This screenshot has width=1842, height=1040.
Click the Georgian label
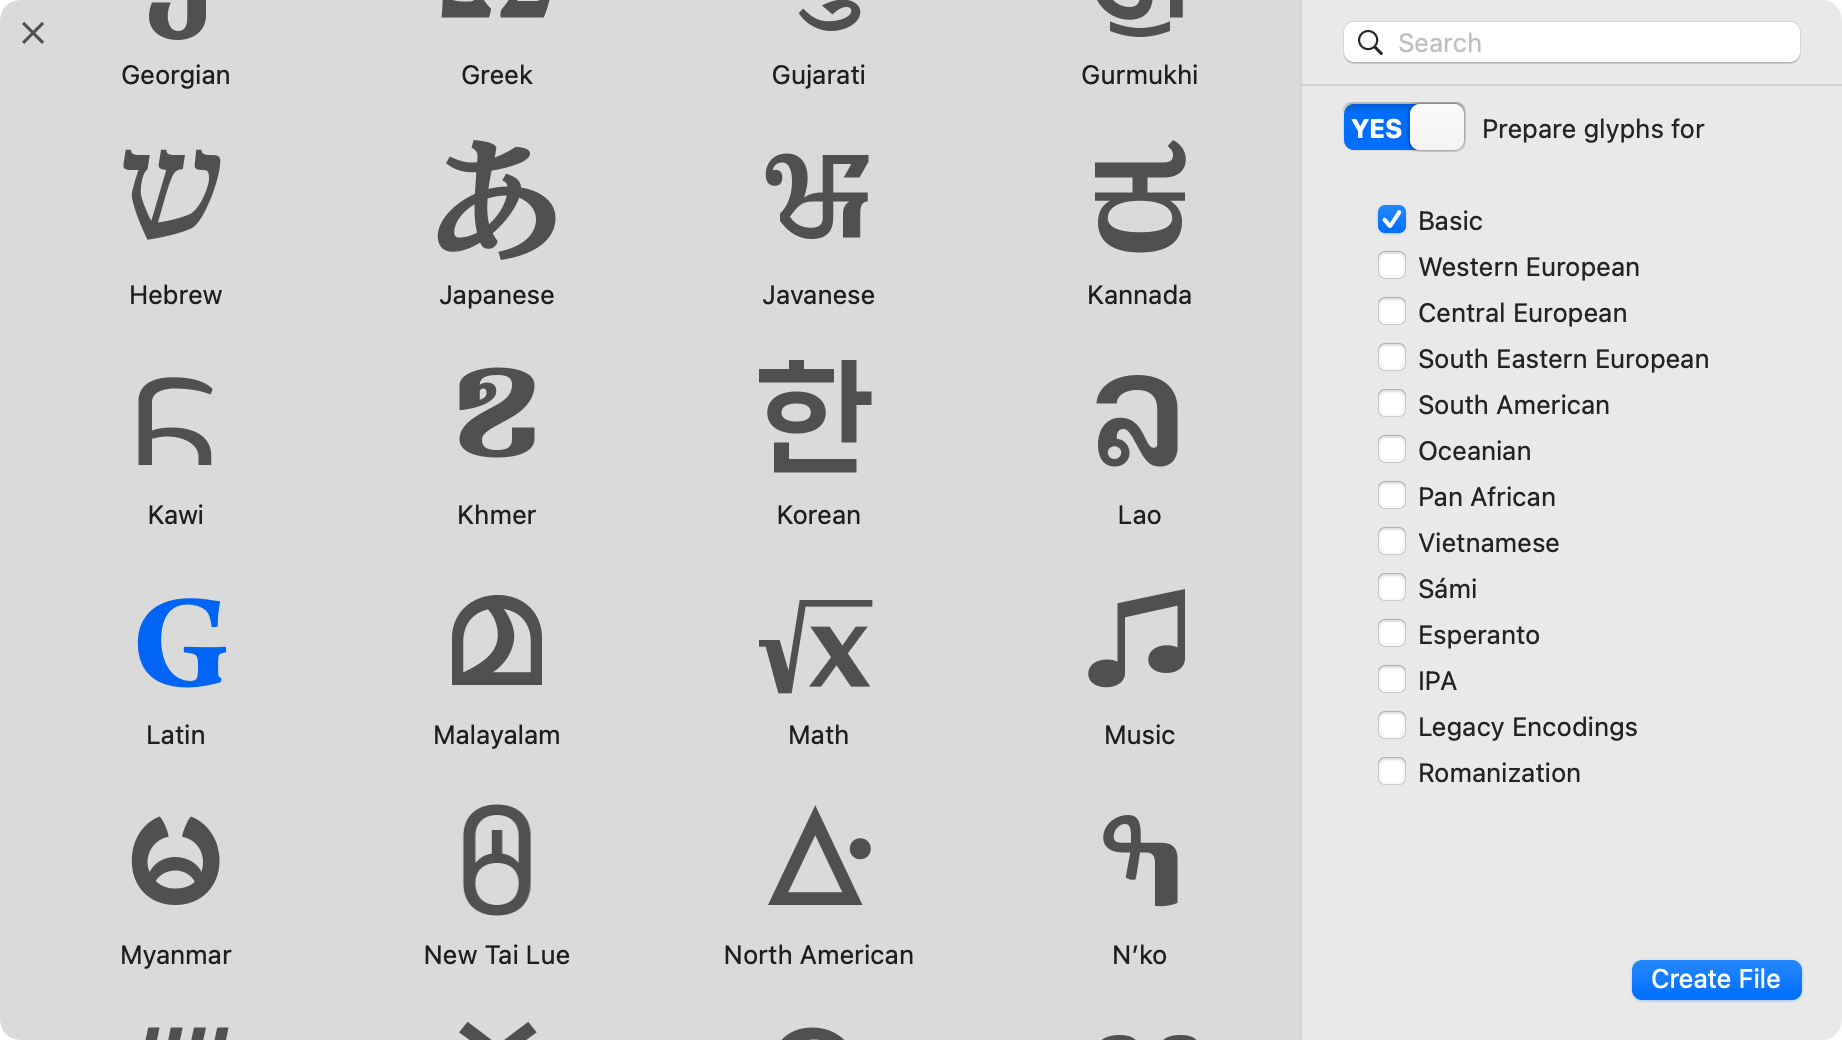point(176,75)
